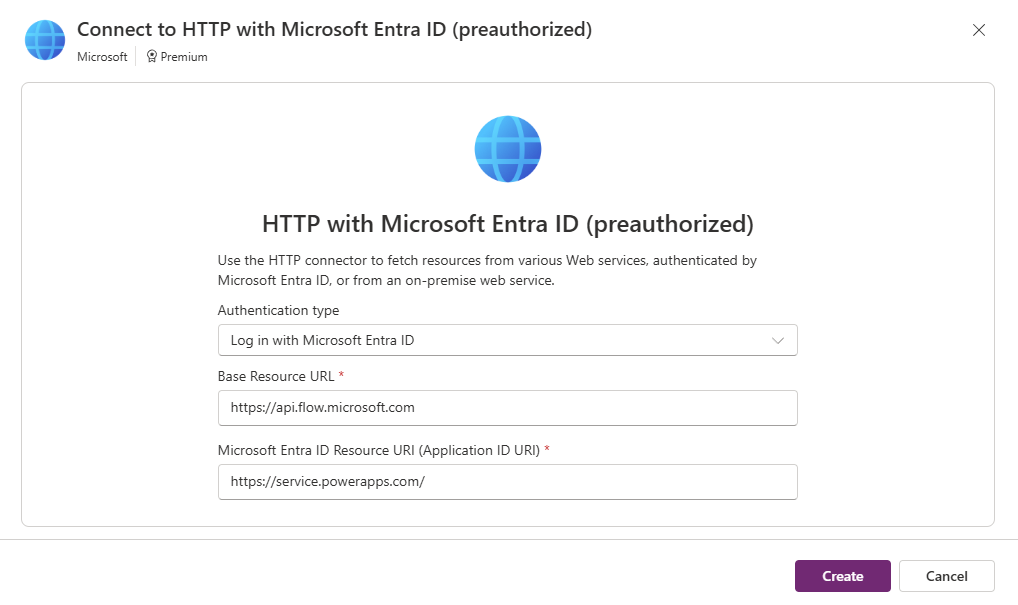
Task: Click into the Base Resource URL field
Action: [508, 408]
